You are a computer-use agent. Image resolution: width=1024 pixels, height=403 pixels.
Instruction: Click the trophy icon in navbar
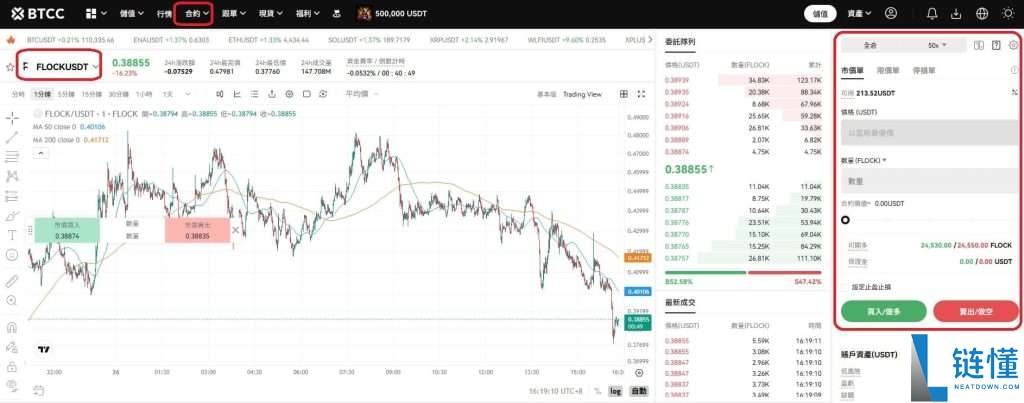[337, 13]
